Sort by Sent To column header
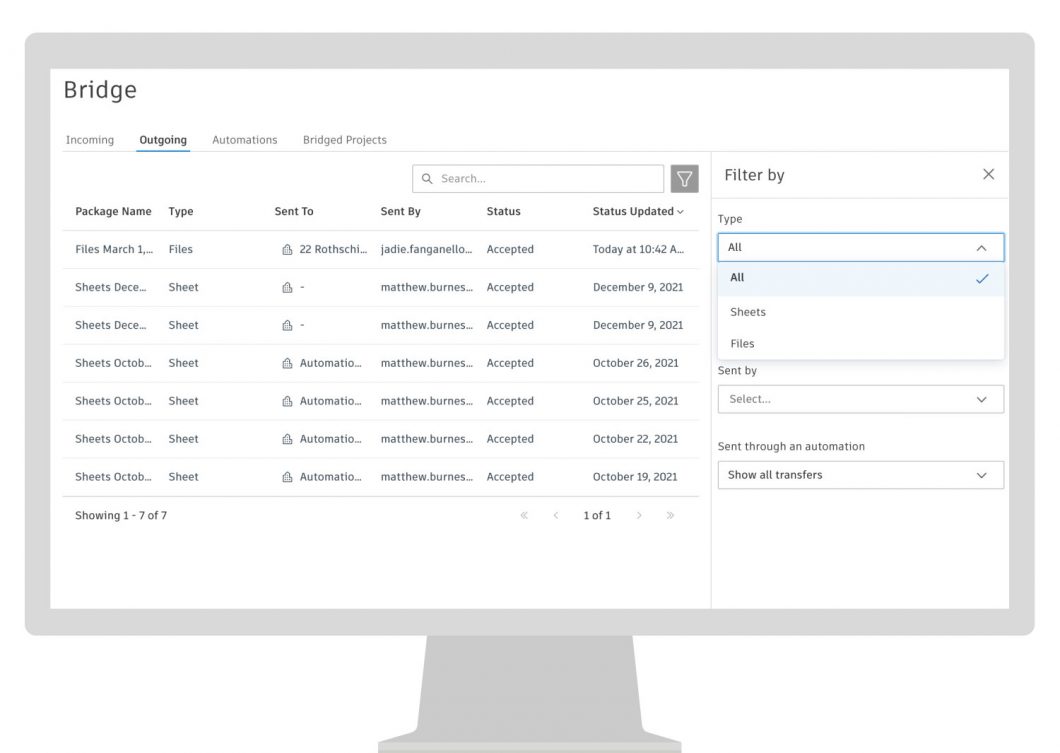This screenshot has height=753, width=1060. 294,212
